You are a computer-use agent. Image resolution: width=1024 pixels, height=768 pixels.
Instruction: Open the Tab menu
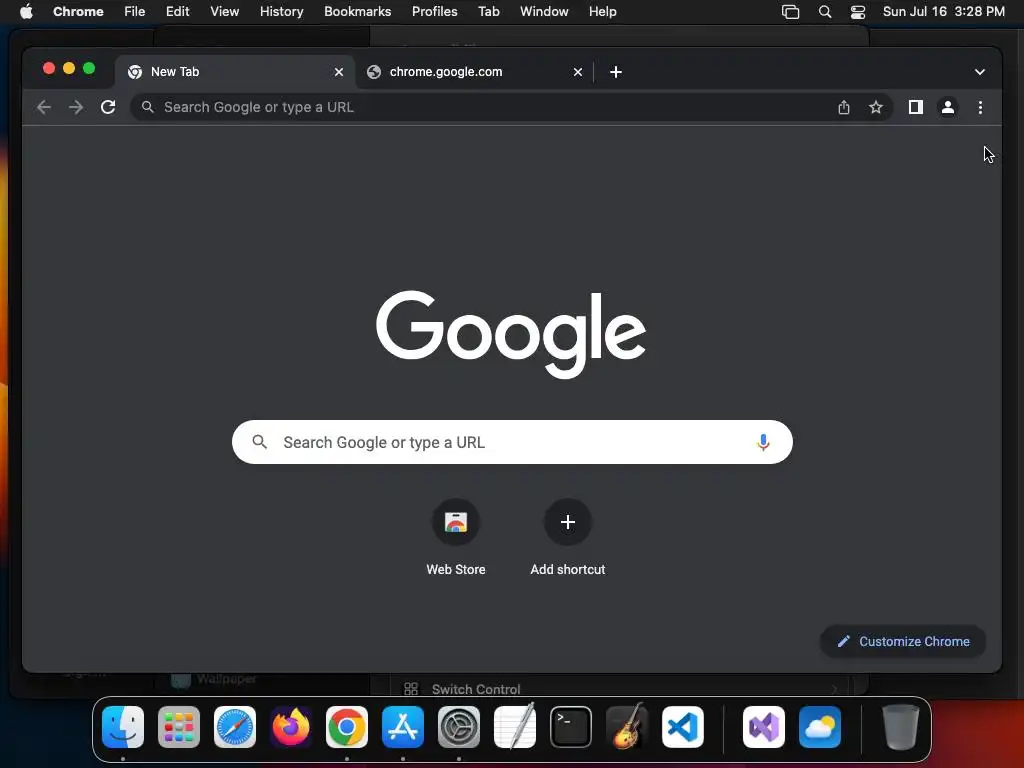(x=488, y=12)
